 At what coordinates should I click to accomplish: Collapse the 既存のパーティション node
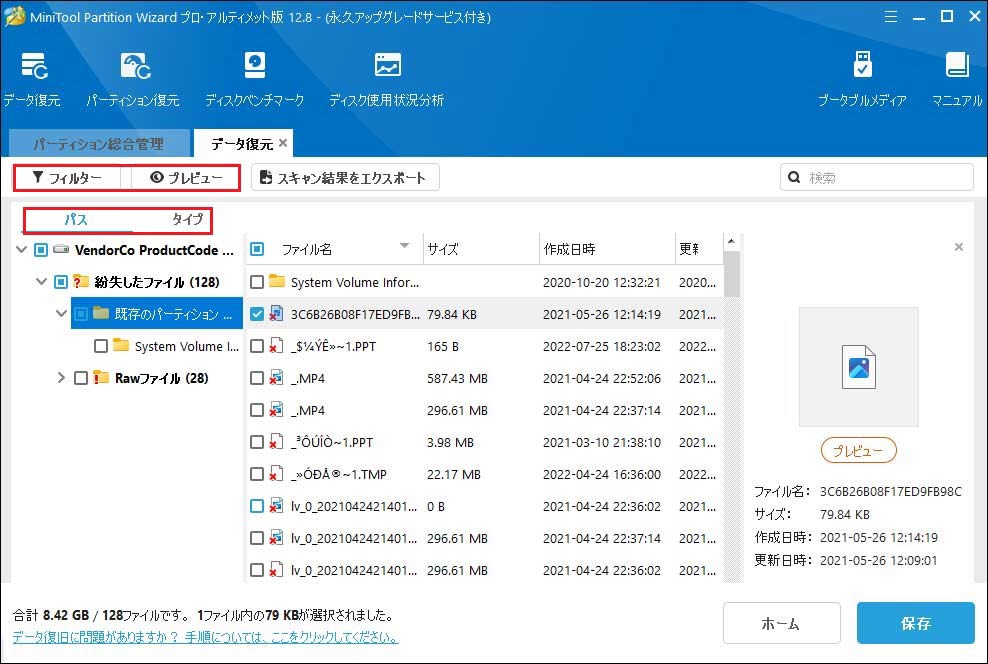coord(62,313)
